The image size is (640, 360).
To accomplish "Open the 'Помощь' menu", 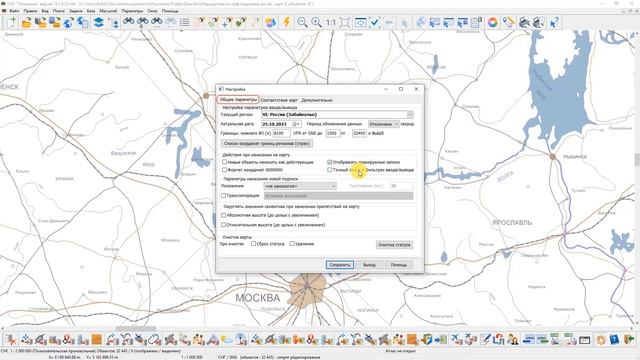I will coord(170,11).
